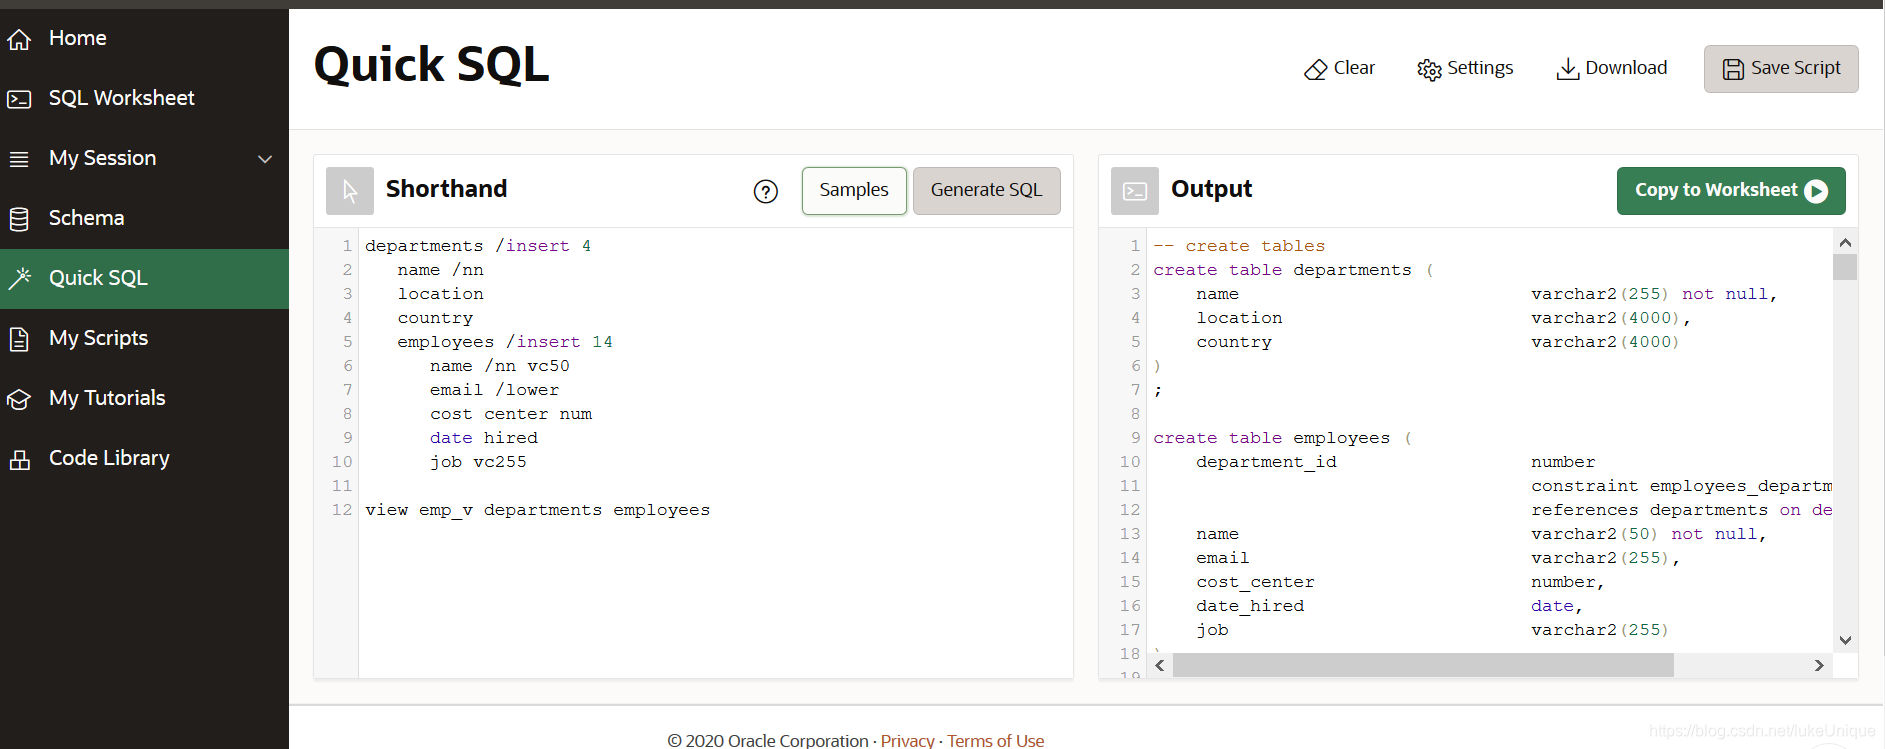Click shorthand line 'name /nn vc50'

(x=500, y=366)
